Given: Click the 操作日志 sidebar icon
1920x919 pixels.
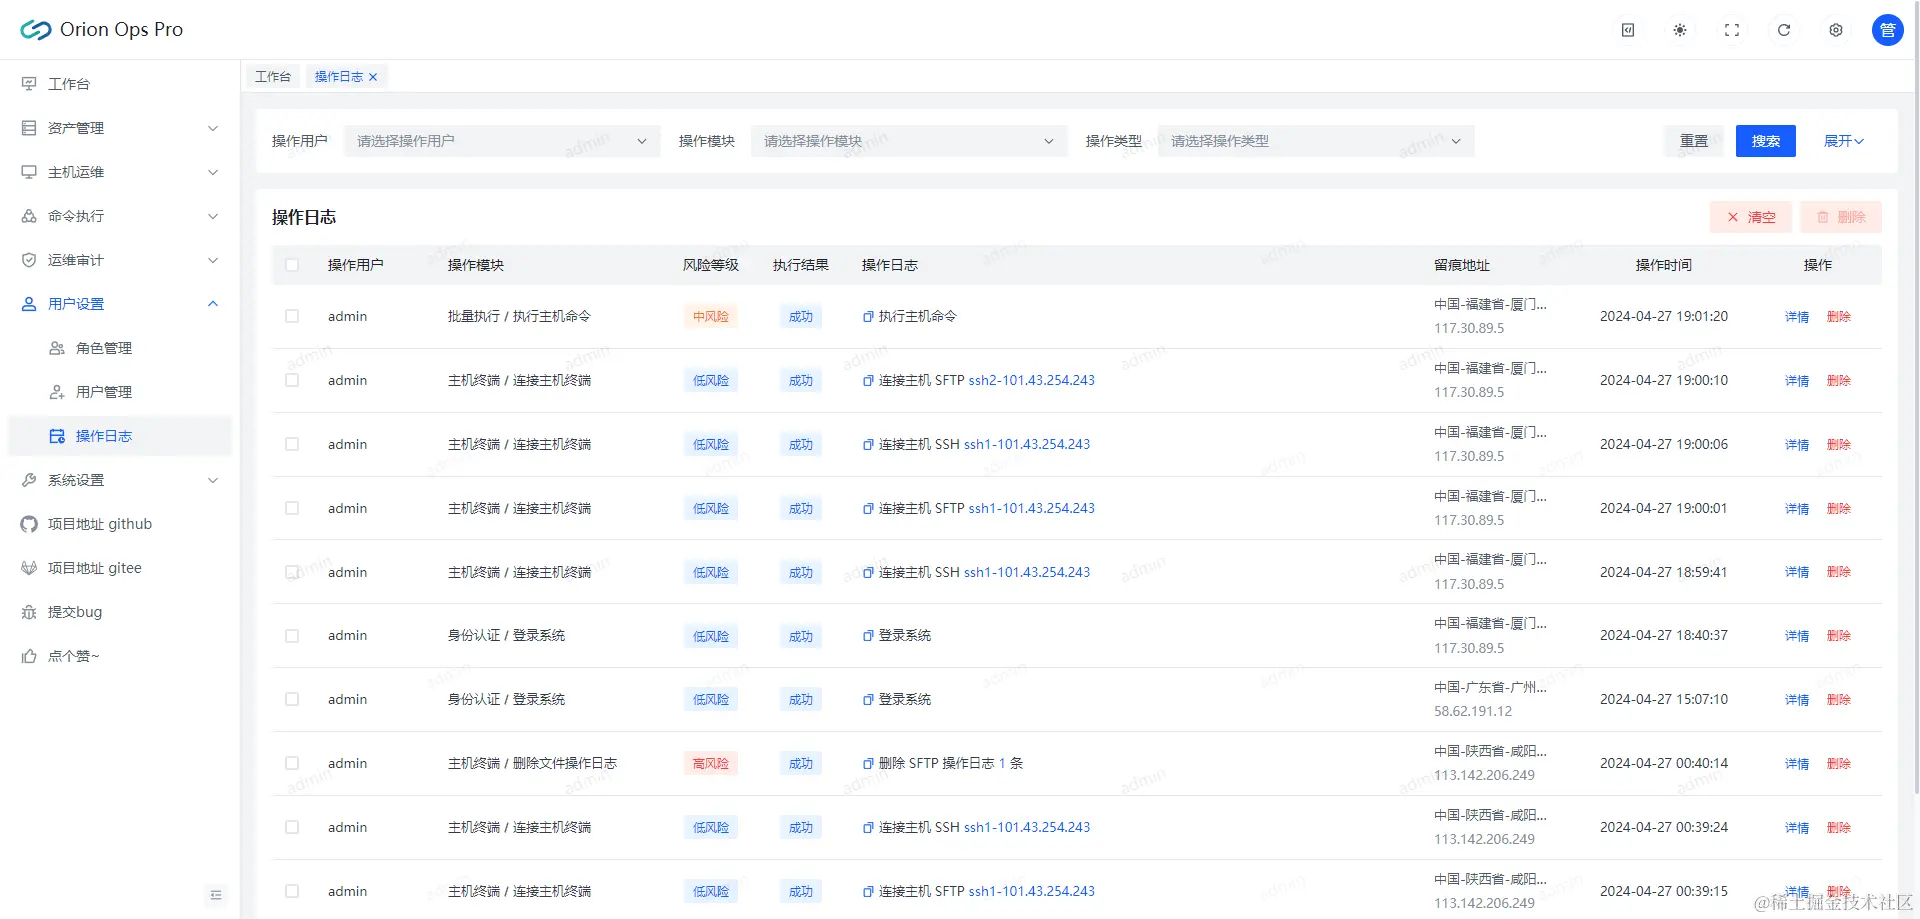Looking at the screenshot, I should [x=57, y=436].
